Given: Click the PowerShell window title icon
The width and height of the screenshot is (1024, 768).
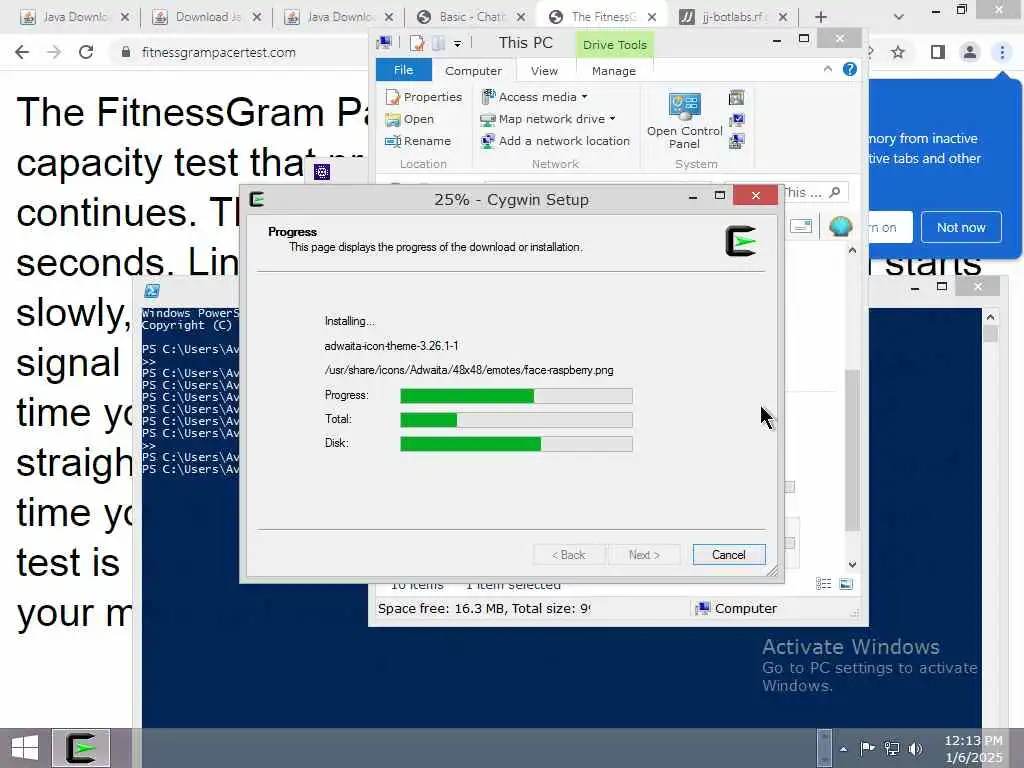Looking at the screenshot, I should tap(152, 291).
